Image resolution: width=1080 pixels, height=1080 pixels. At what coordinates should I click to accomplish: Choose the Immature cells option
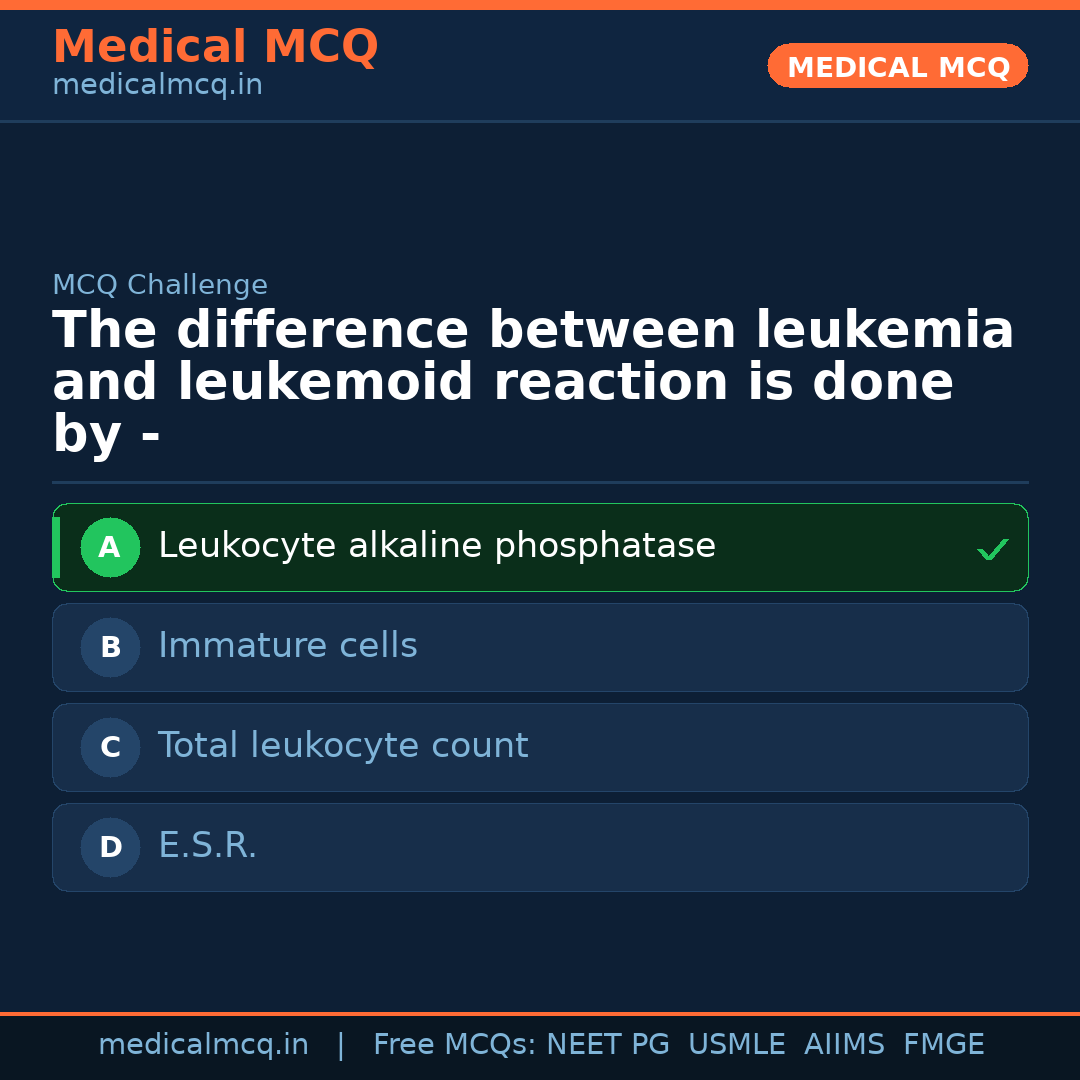coord(288,646)
